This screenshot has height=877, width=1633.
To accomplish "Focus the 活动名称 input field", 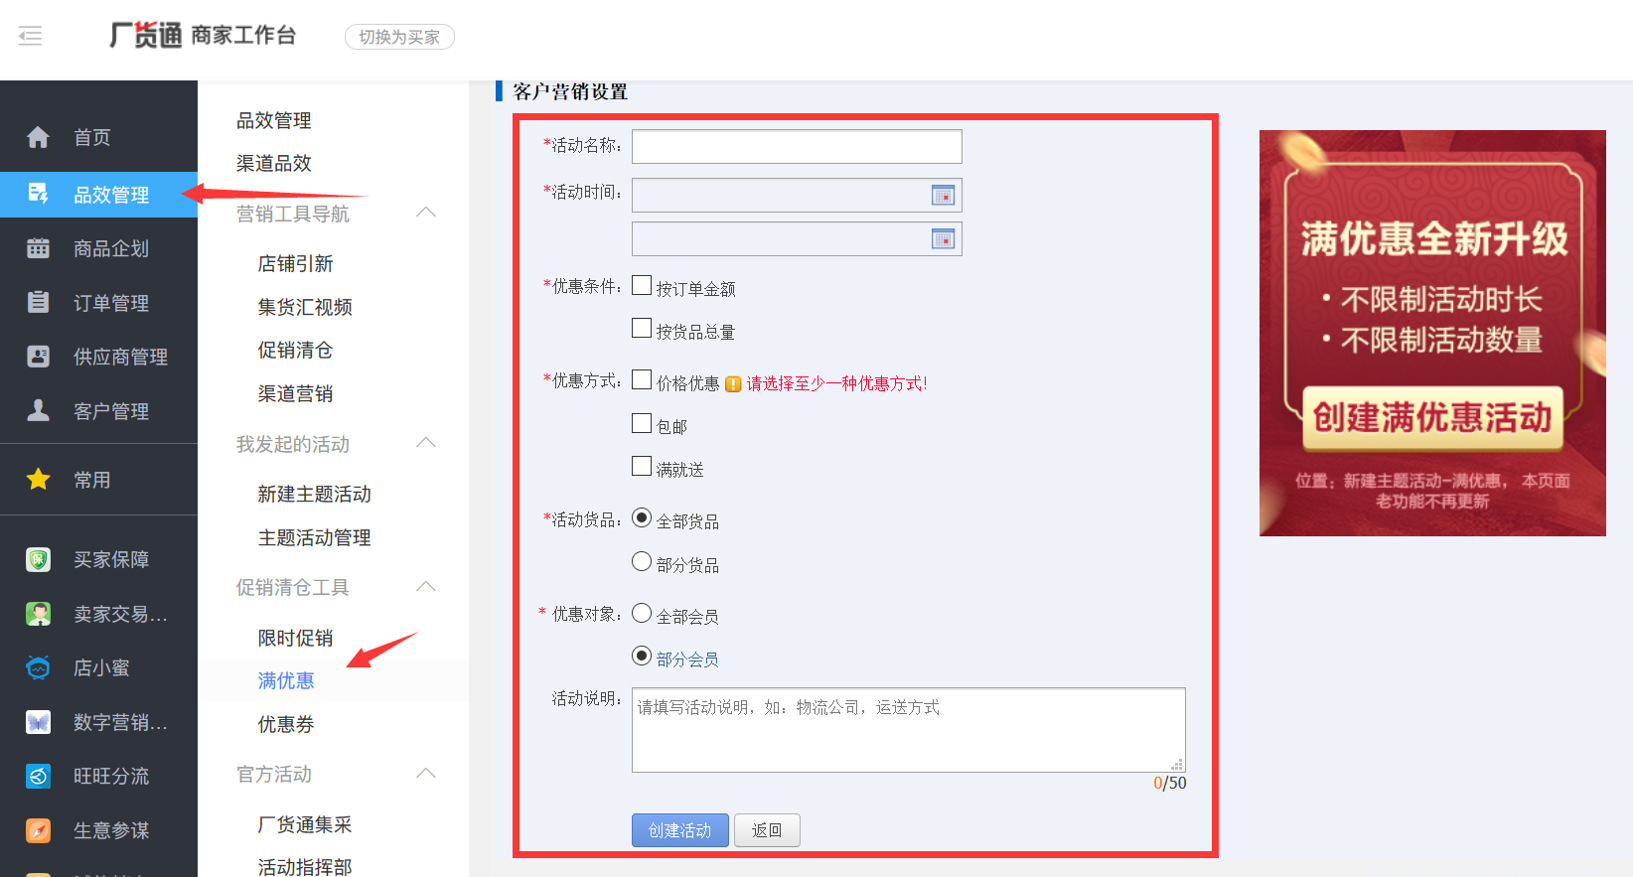I will [x=797, y=146].
